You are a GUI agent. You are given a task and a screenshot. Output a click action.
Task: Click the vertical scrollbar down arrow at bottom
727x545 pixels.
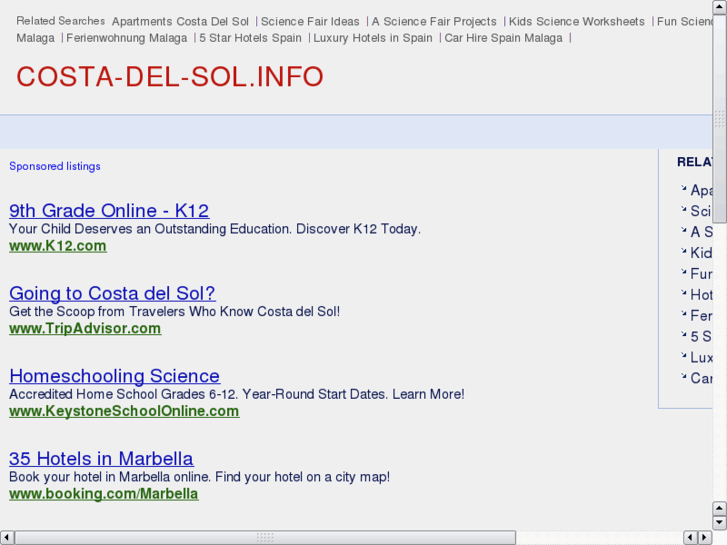click(719, 523)
